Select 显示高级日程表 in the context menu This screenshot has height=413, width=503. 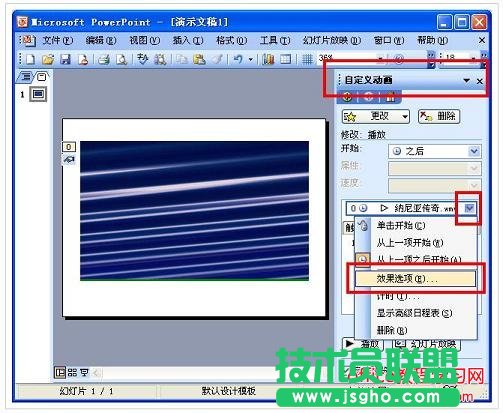[x=414, y=313]
